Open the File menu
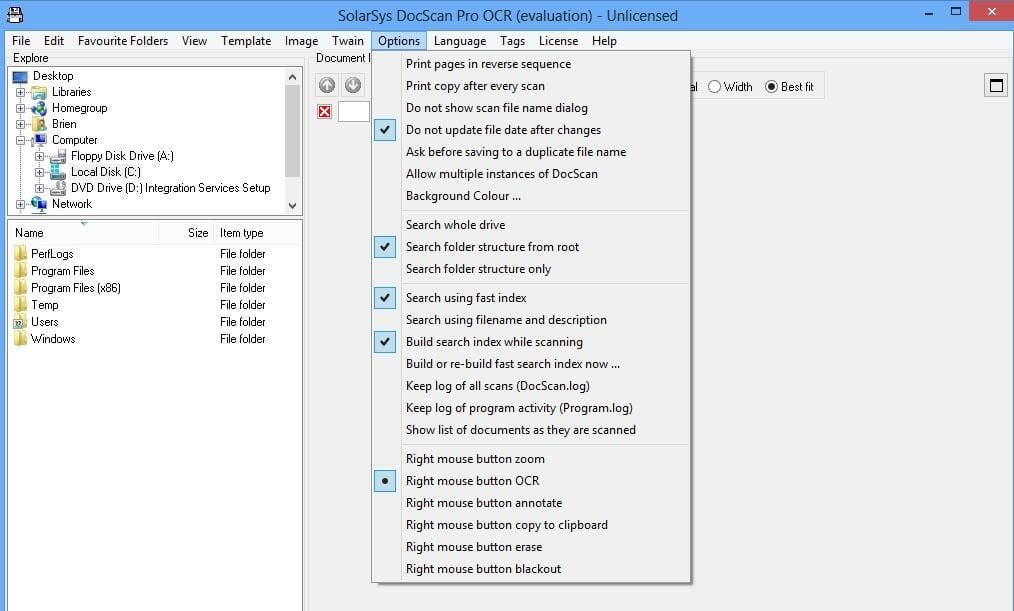1014x611 pixels. coord(21,41)
